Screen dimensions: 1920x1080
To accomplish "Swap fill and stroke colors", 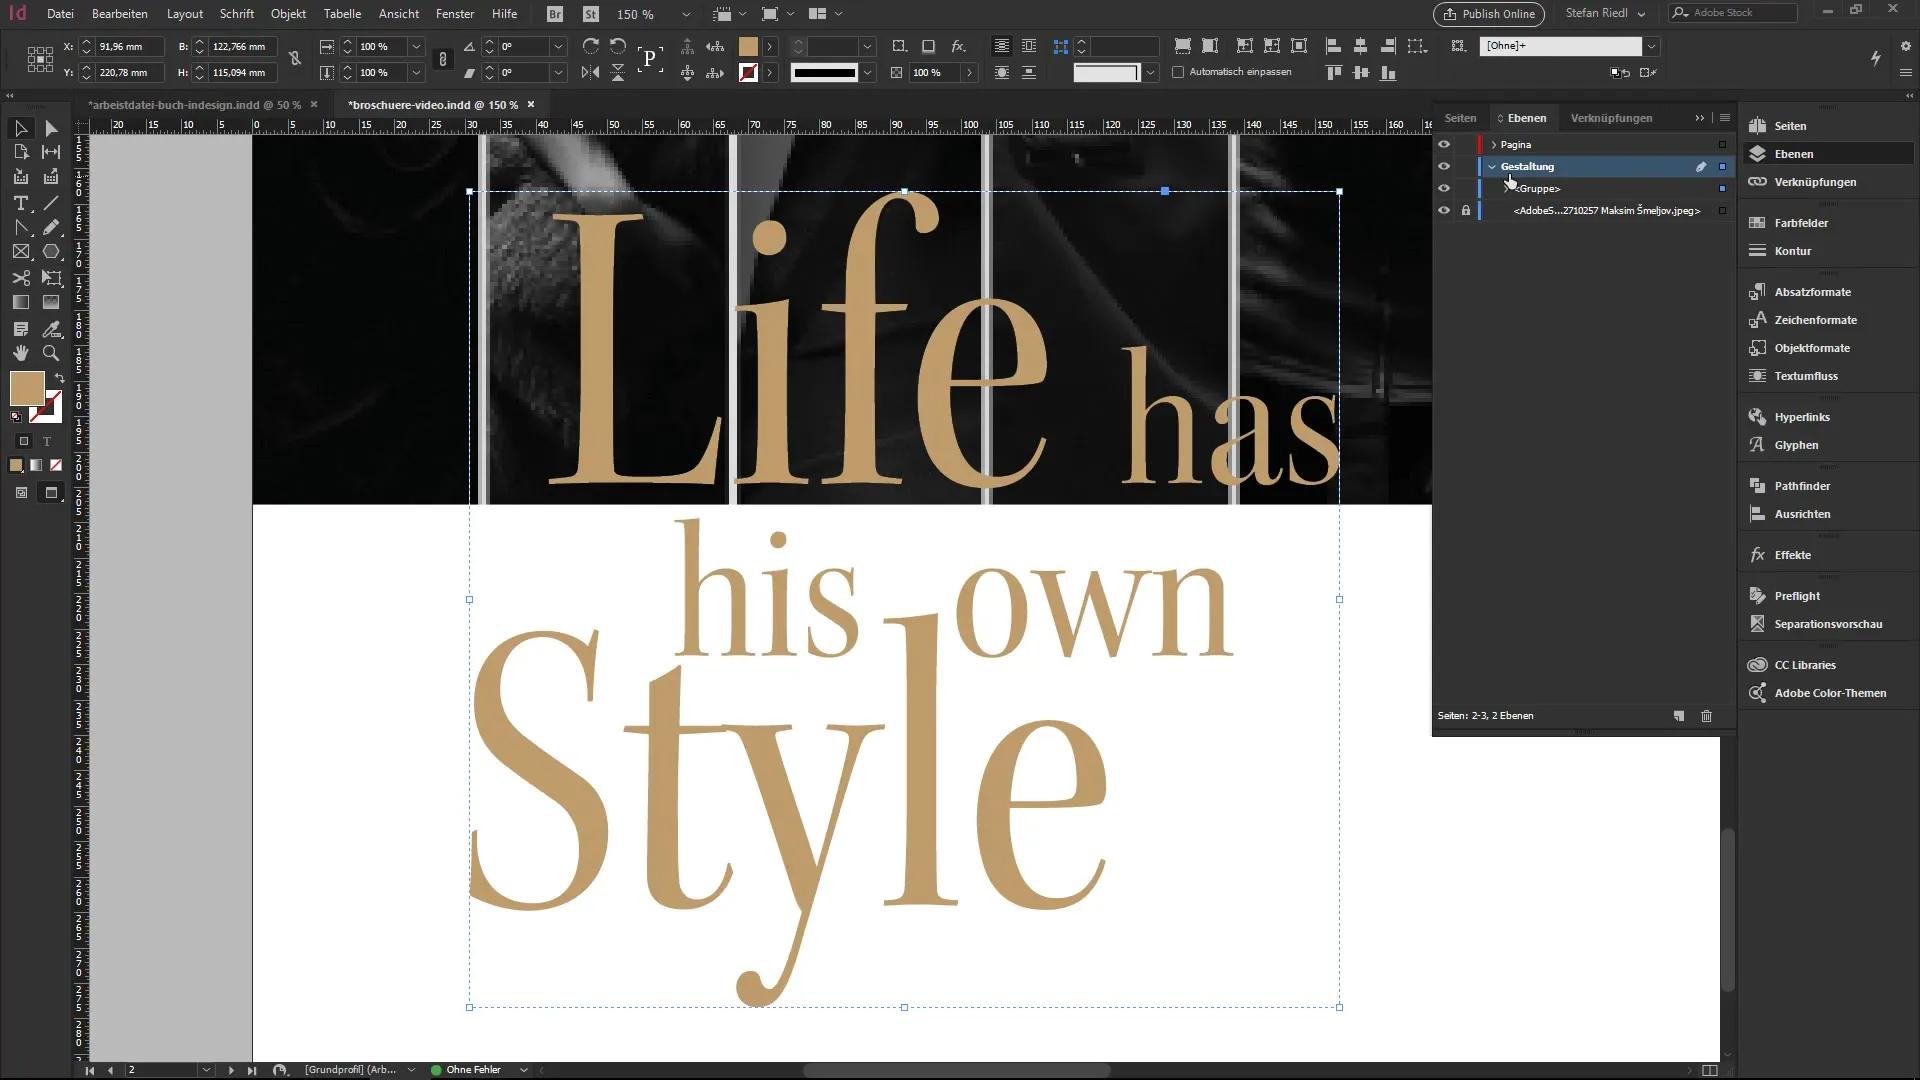I will coord(60,378).
